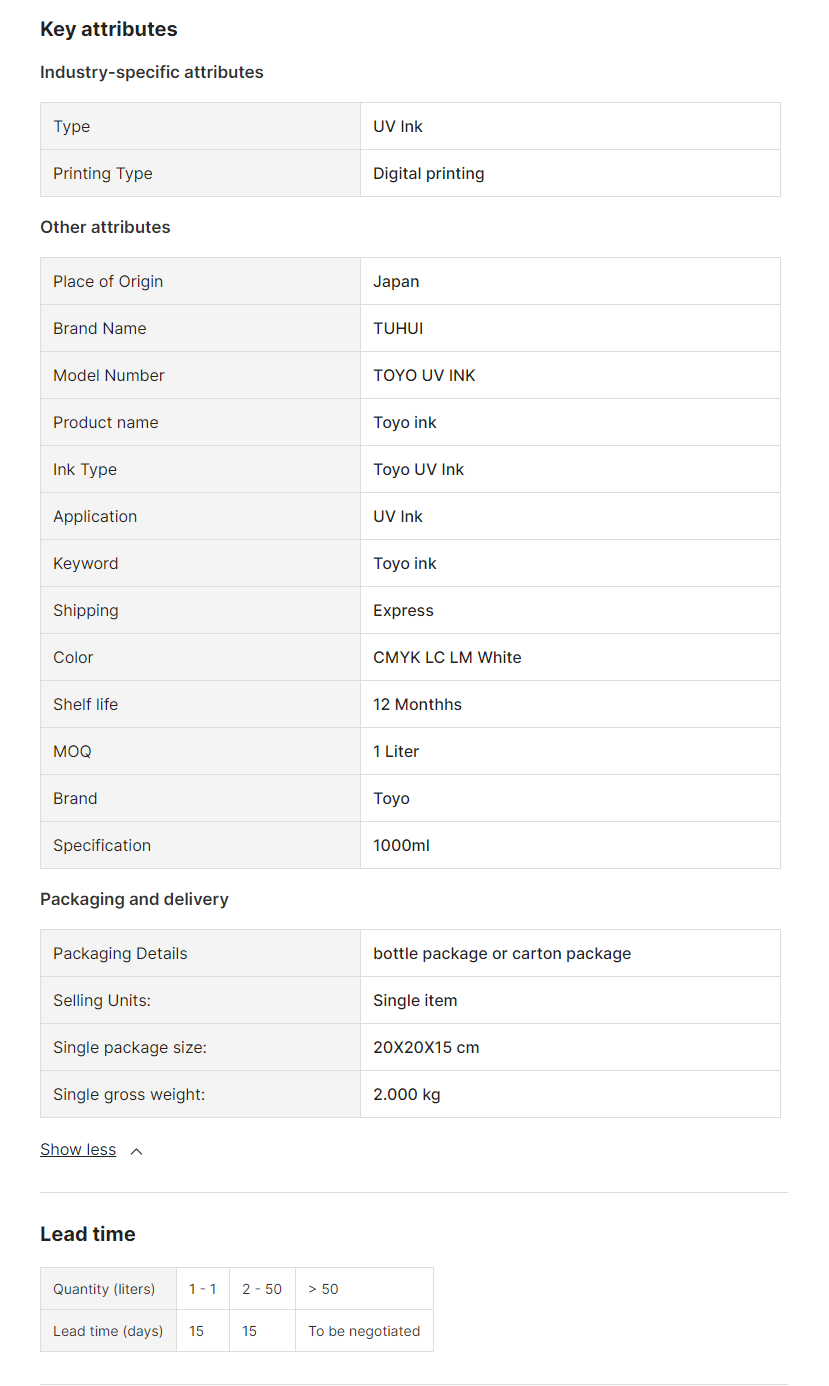Click the To be negotiated lead time cell
This screenshot has width=829, height=1386.
[x=364, y=1331]
